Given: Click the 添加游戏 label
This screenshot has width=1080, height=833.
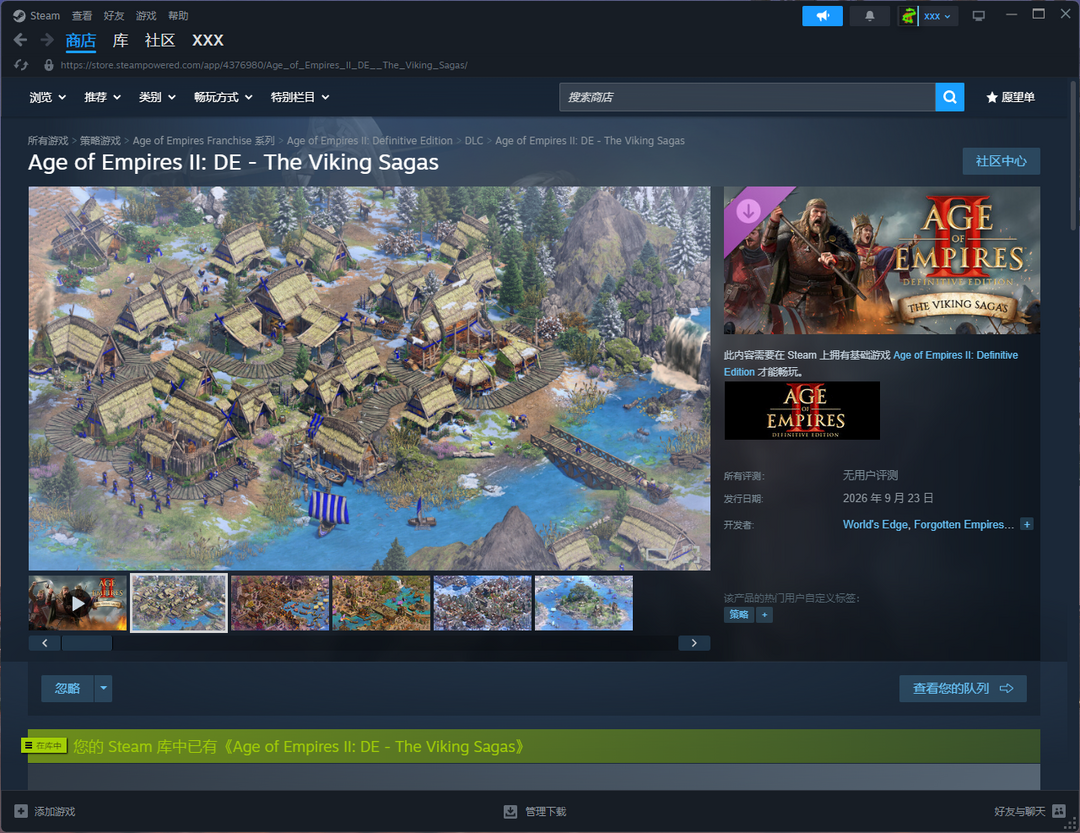Looking at the screenshot, I should coord(55,812).
